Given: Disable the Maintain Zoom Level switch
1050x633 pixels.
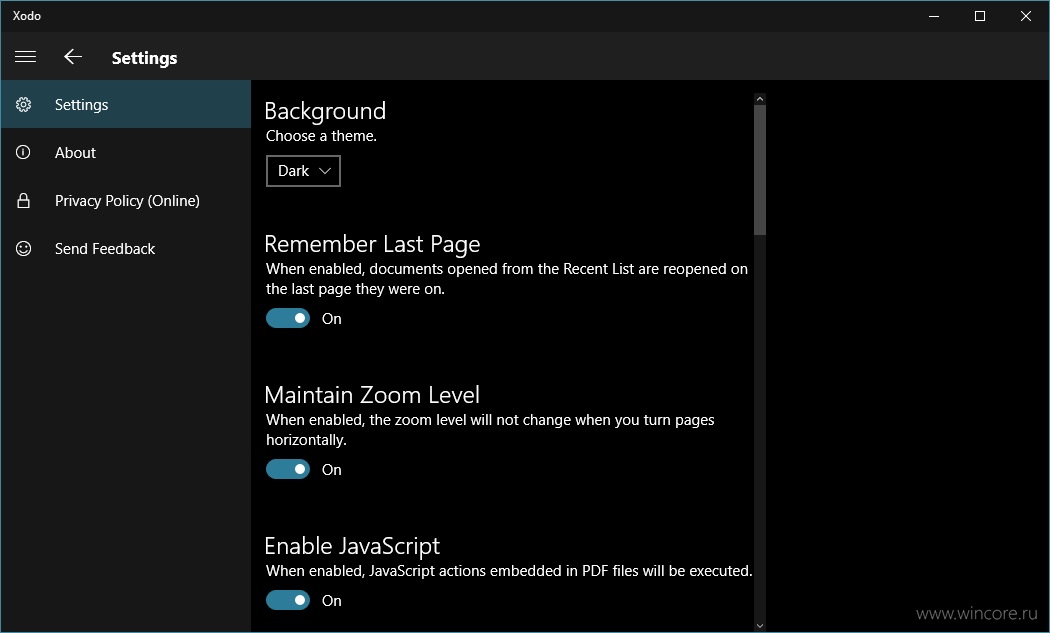Looking at the screenshot, I should click(288, 469).
